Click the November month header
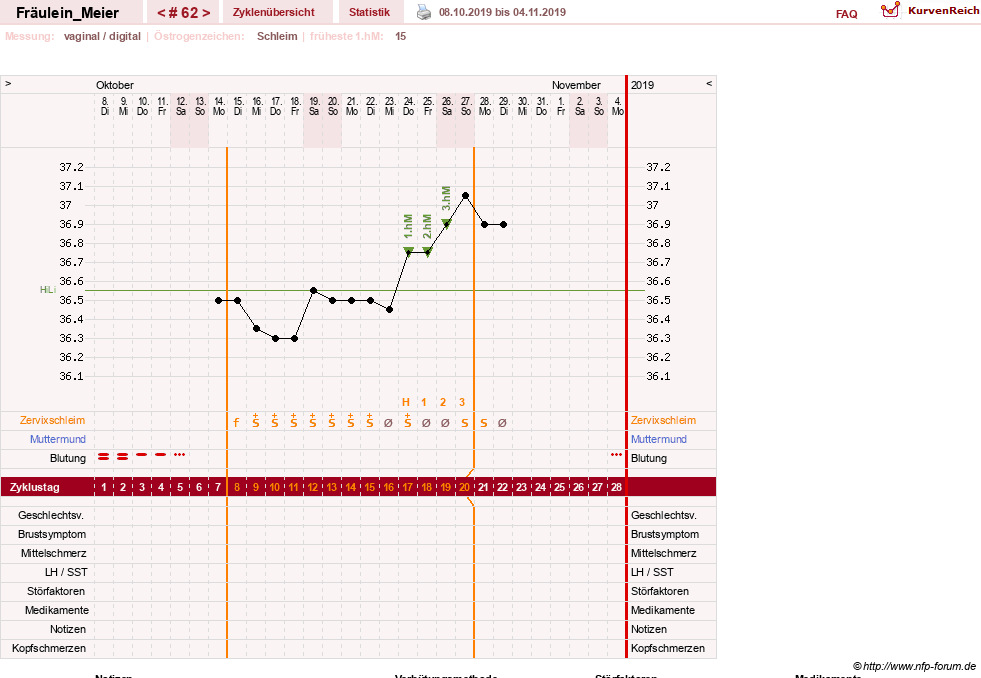Image resolution: width=981 pixels, height=678 pixels. tap(576, 85)
